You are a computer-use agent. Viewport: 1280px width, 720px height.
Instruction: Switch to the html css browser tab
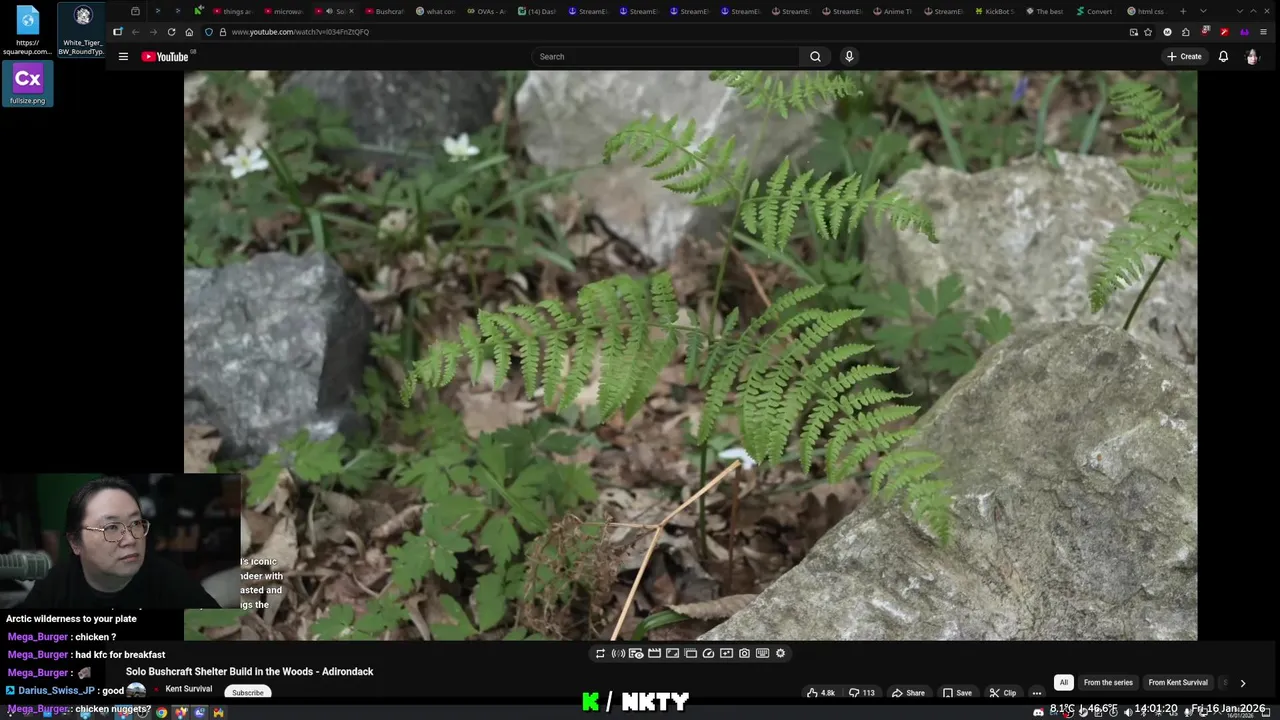1146,11
